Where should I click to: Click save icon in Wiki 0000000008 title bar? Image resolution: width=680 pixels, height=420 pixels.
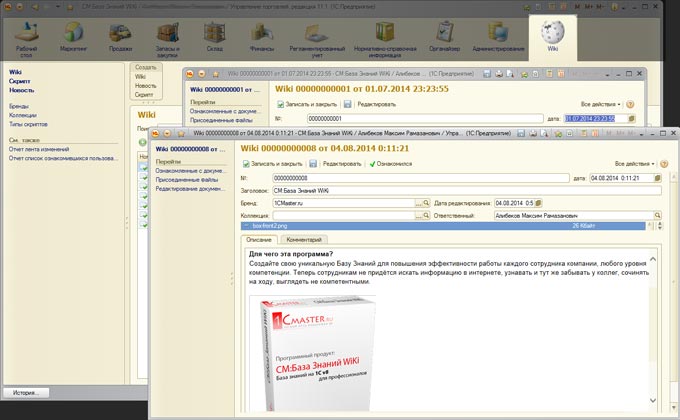[521, 134]
